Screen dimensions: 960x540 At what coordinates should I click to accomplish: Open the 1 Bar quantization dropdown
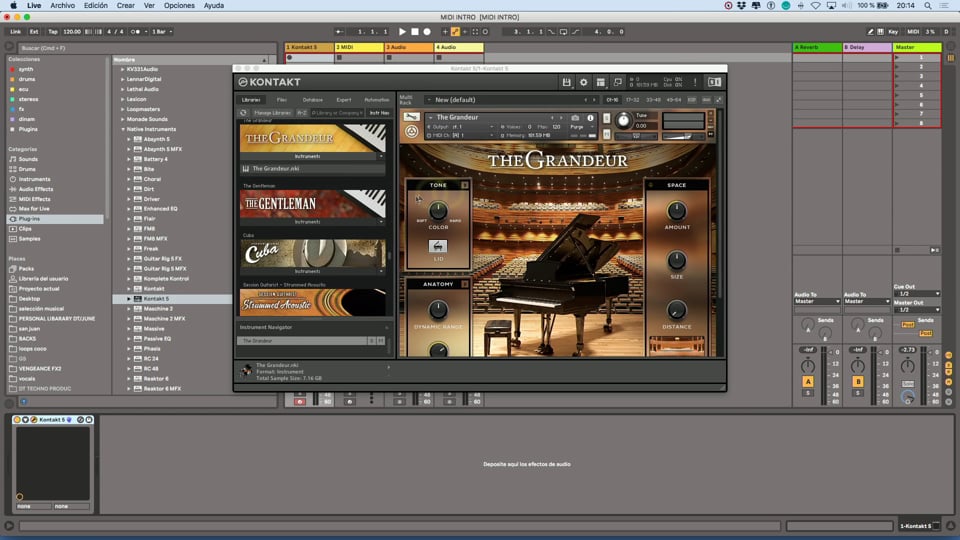tap(162, 32)
